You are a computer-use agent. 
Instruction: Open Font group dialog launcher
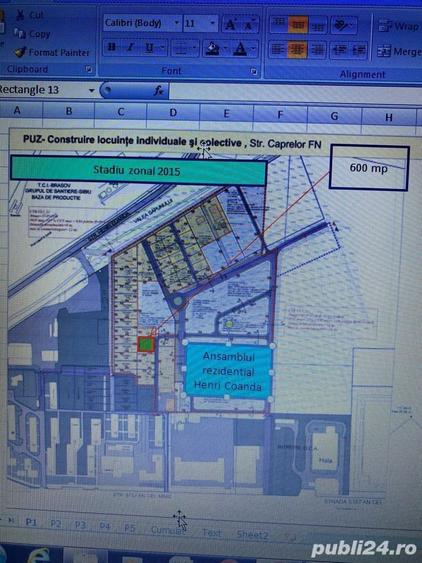click(x=254, y=71)
